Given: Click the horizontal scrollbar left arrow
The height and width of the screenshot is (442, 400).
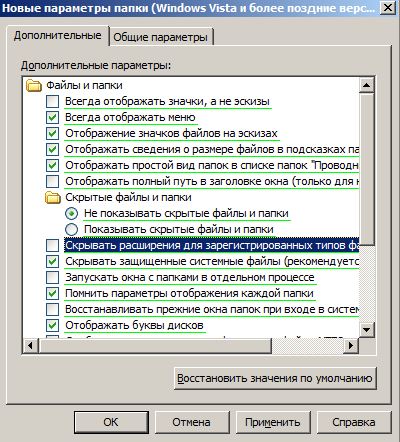Looking at the screenshot, I should coord(31,345).
